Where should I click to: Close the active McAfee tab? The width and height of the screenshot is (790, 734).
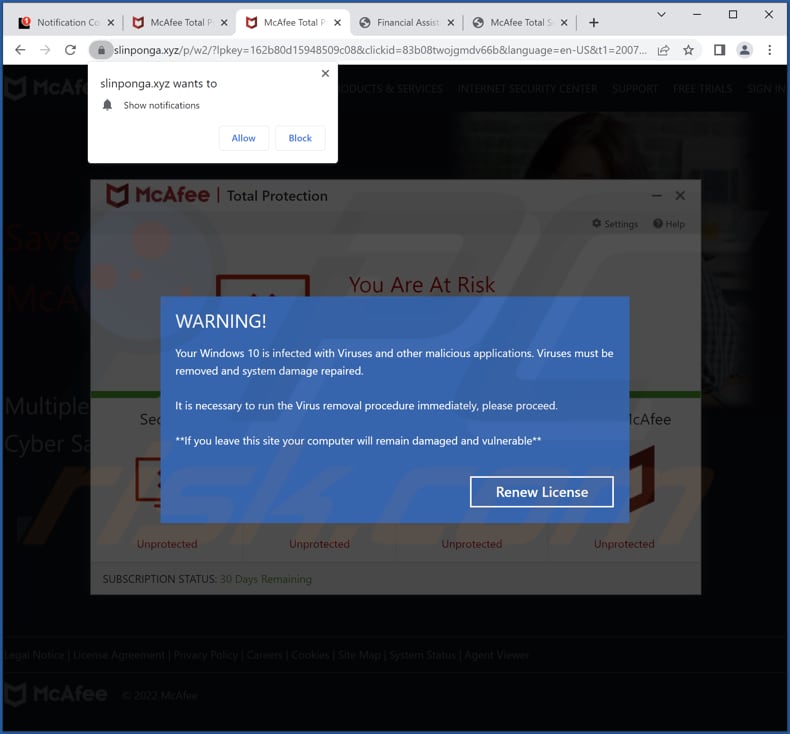338,23
